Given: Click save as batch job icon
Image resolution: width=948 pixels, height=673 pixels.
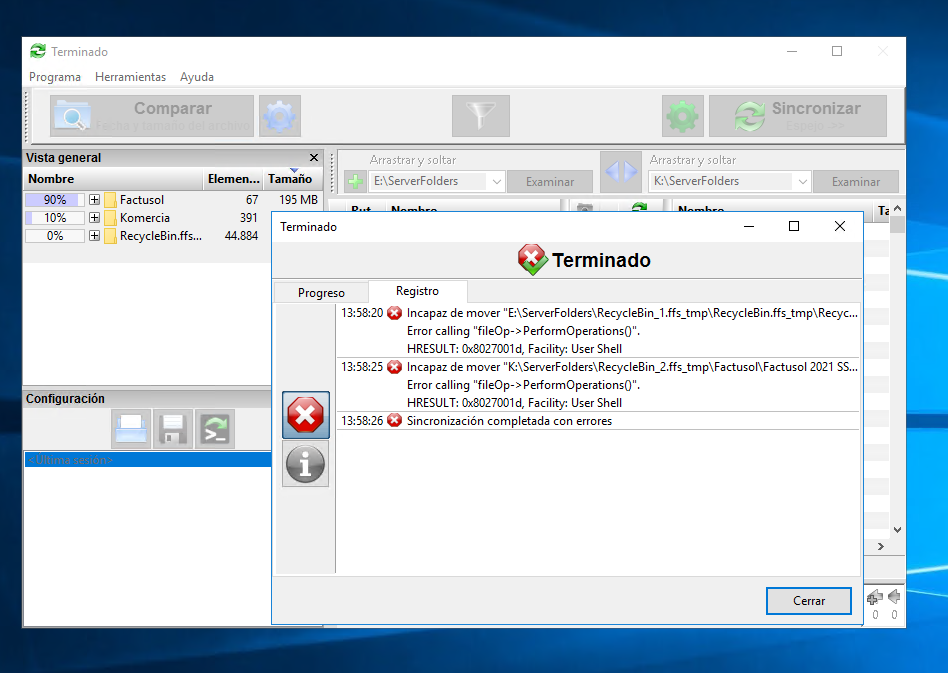Looking at the screenshot, I should point(215,429).
